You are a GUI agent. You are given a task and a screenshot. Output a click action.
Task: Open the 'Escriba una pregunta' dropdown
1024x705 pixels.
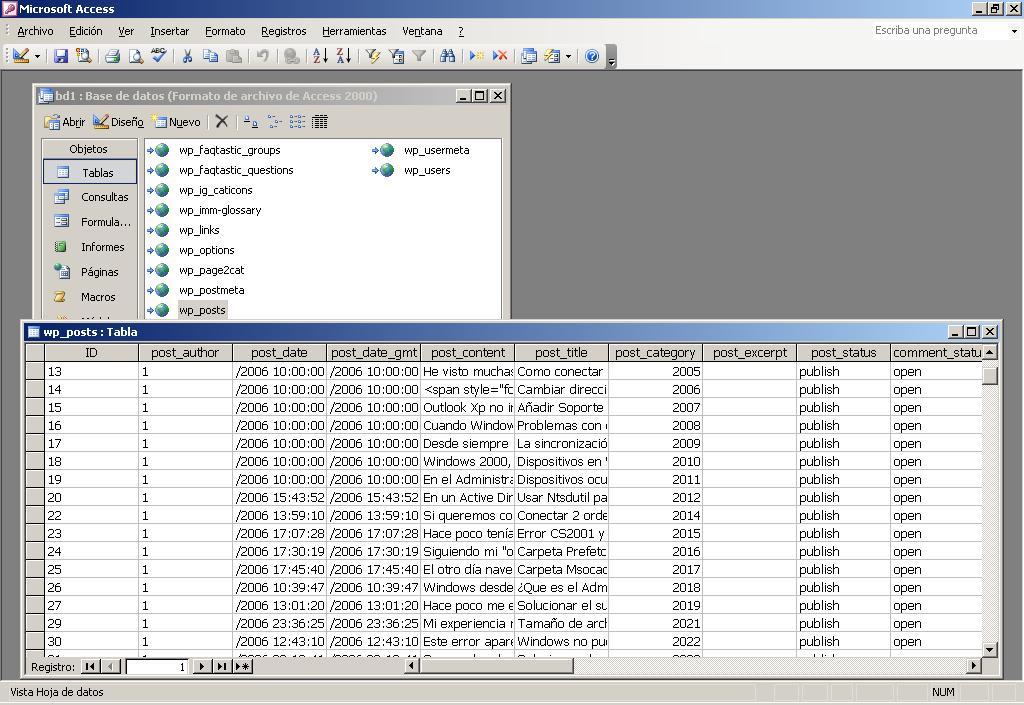pyautogui.click(x=1013, y=31)
